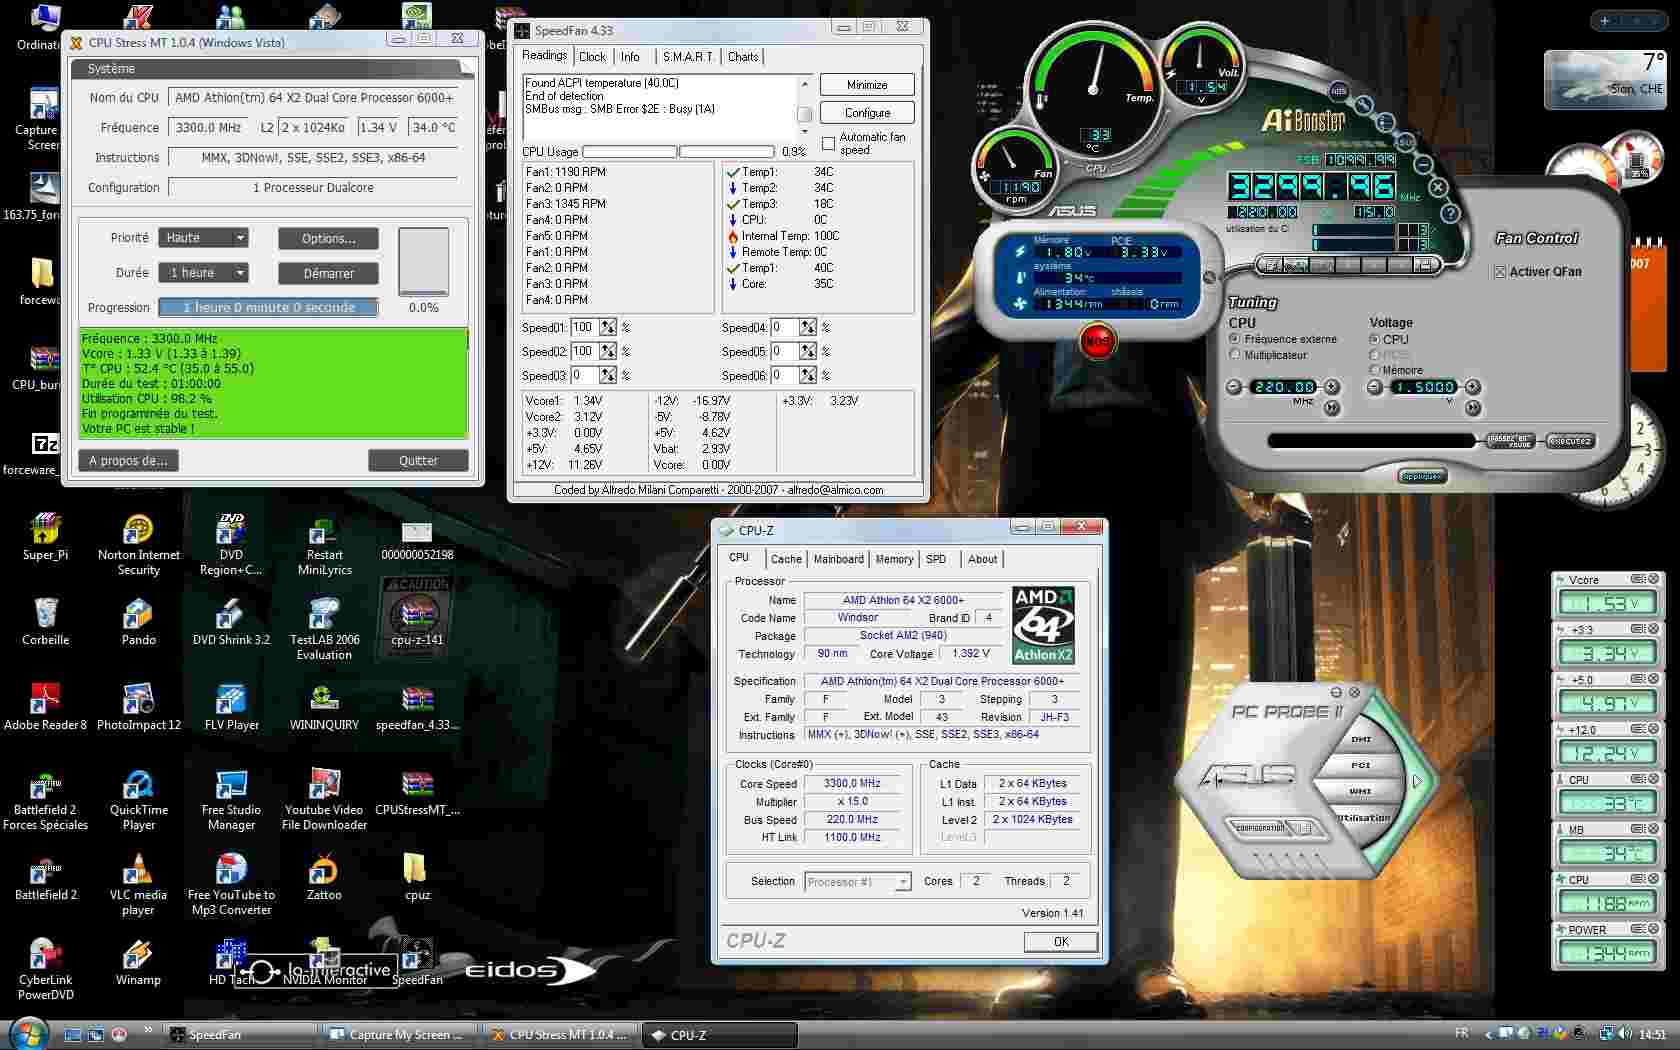Click the red NOS button in AI Booster

pos(1097,341)
